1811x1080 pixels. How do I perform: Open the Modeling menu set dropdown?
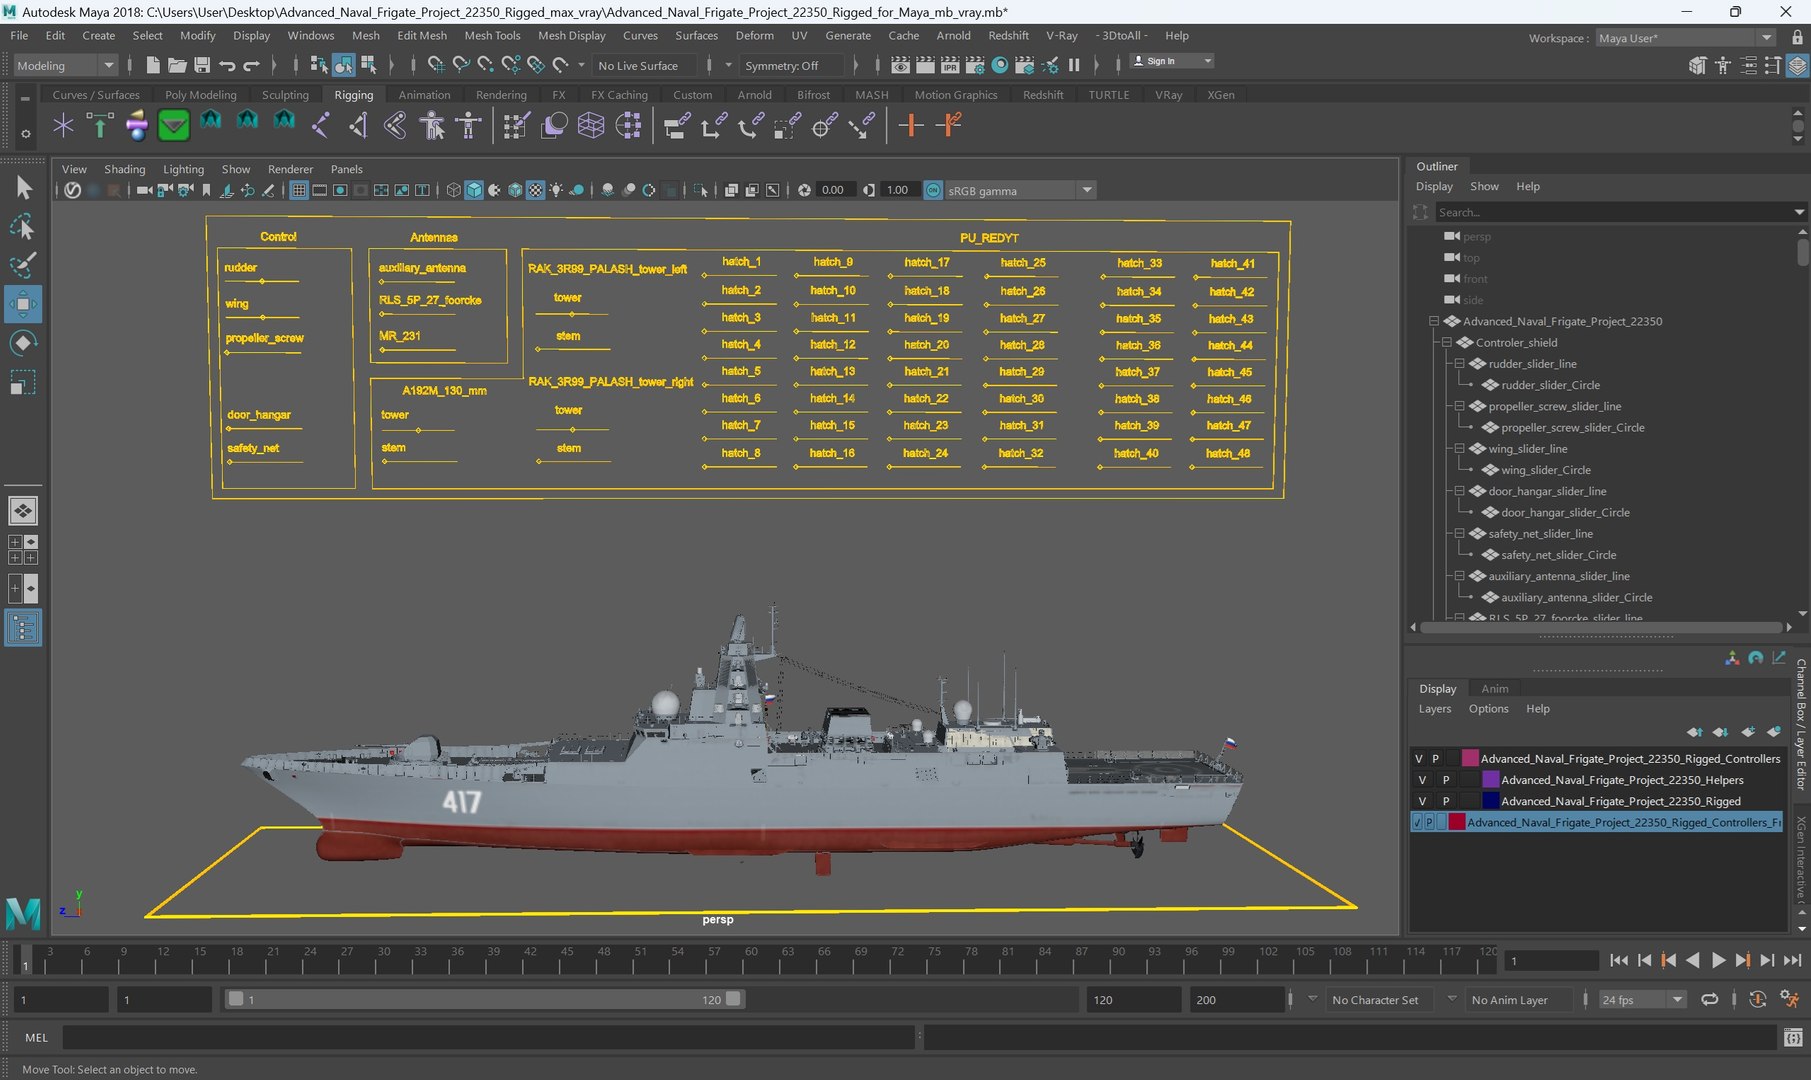(66, 65)
